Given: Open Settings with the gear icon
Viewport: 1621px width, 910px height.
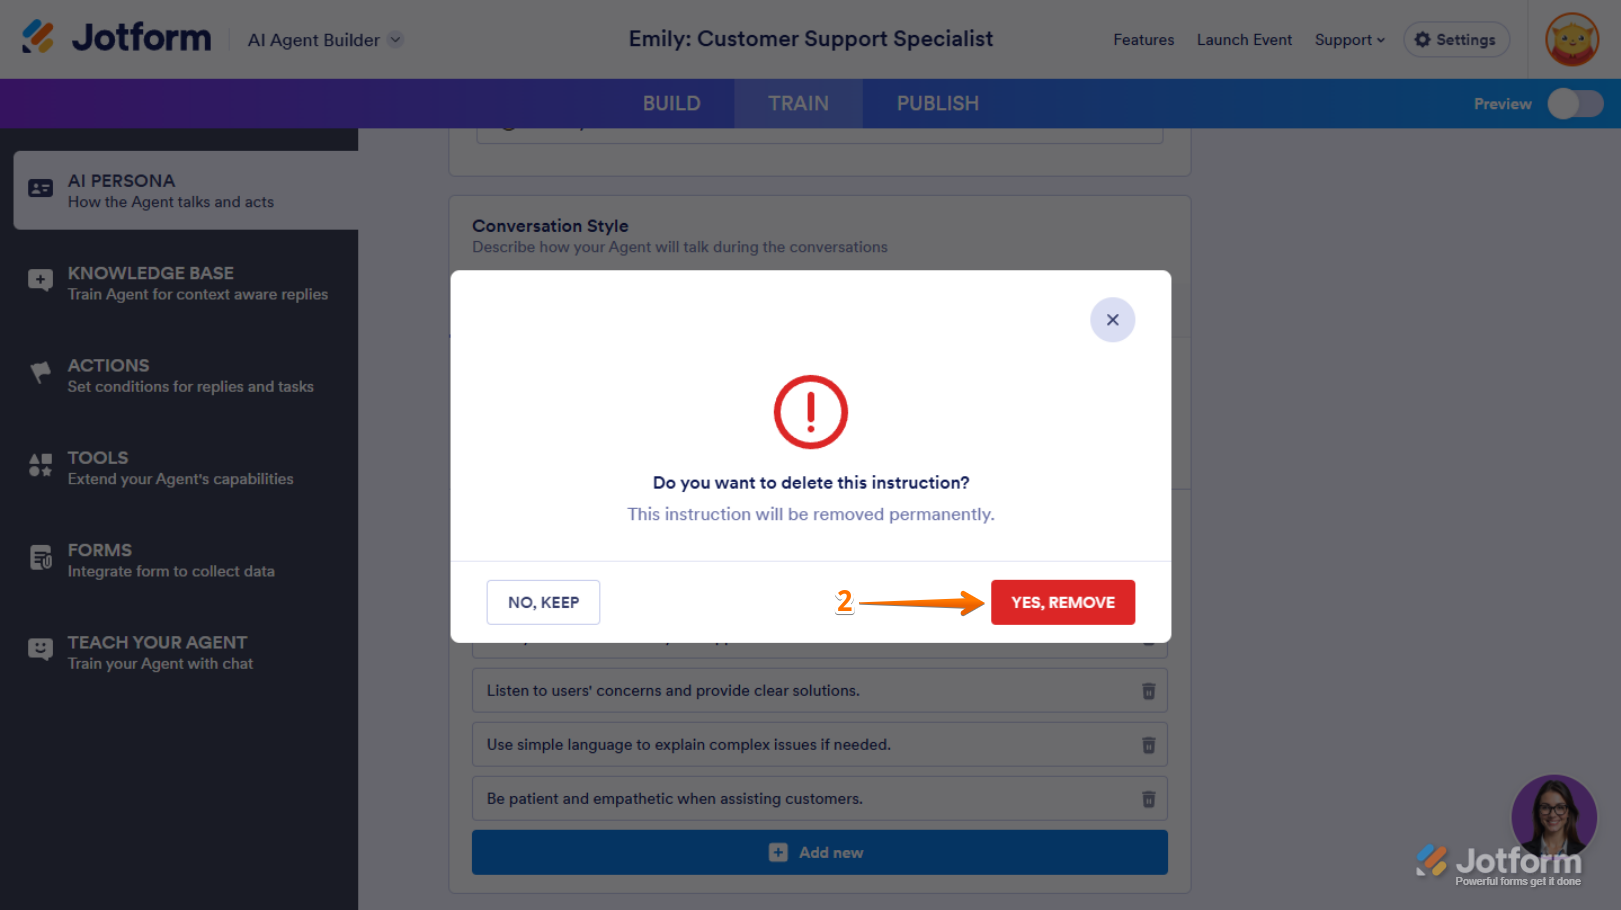Looking at the screenshot, I should click(x=1456, y=40).
